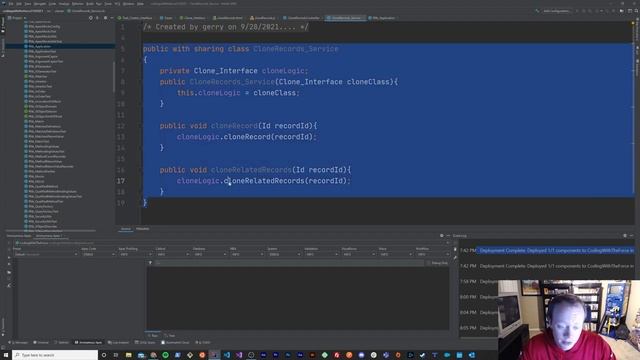Open the Visualforce log level dropdown

click(x=358, y=254)
